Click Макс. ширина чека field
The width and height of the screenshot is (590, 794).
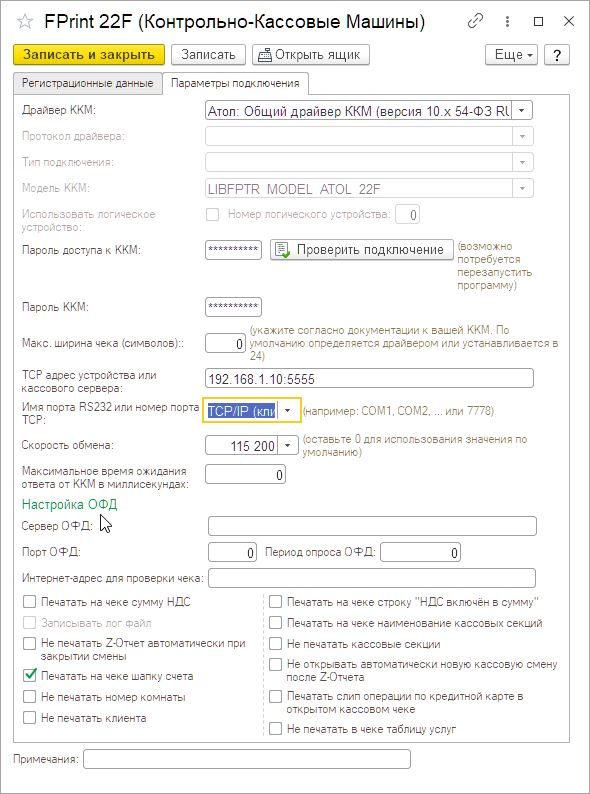(225, 343)
